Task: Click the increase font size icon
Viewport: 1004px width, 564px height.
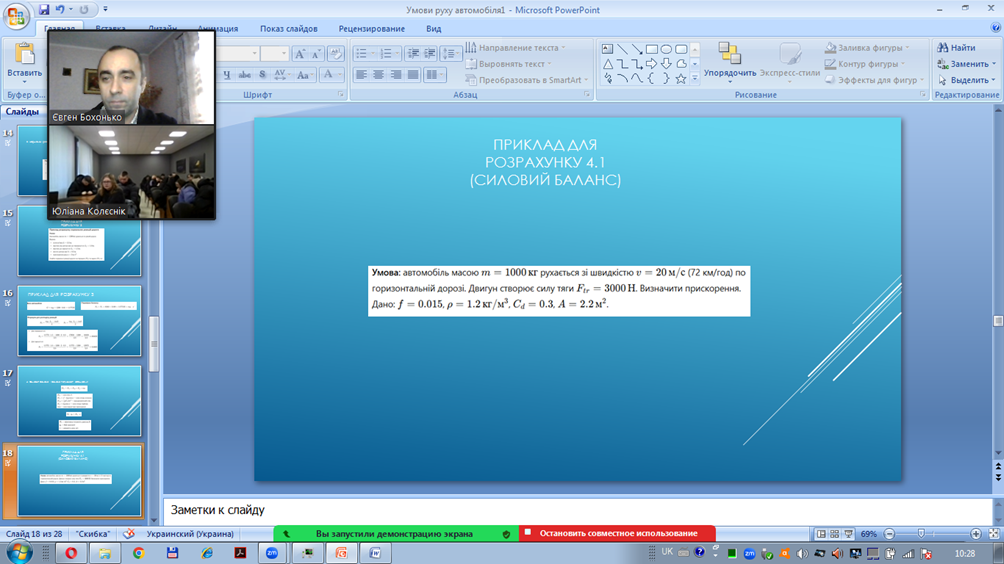Action: pyautogui.click(x=300, y=54)
